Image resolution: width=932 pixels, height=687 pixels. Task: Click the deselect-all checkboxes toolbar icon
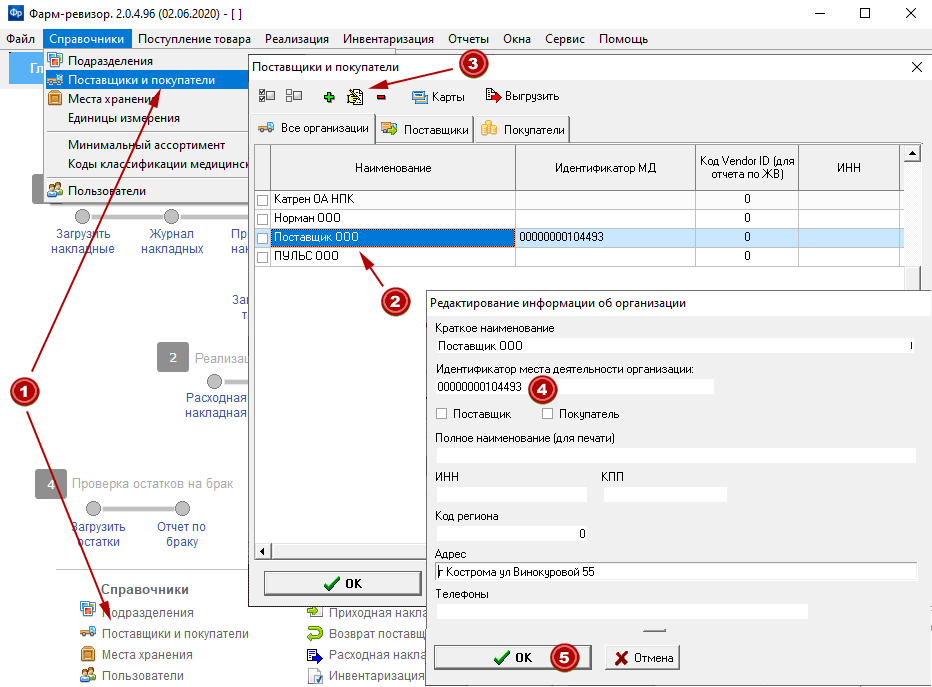pyautogui.click(x=294, y=96)
